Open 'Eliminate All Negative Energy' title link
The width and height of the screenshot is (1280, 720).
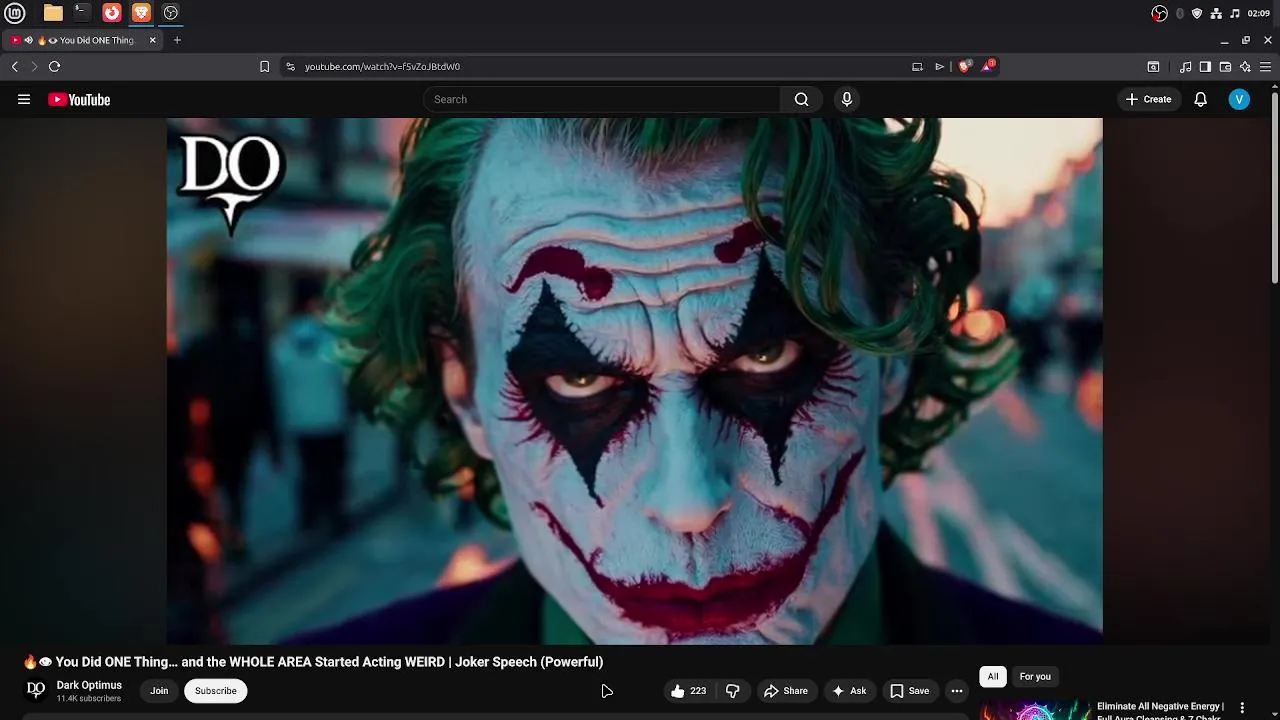pos(1160,711)
